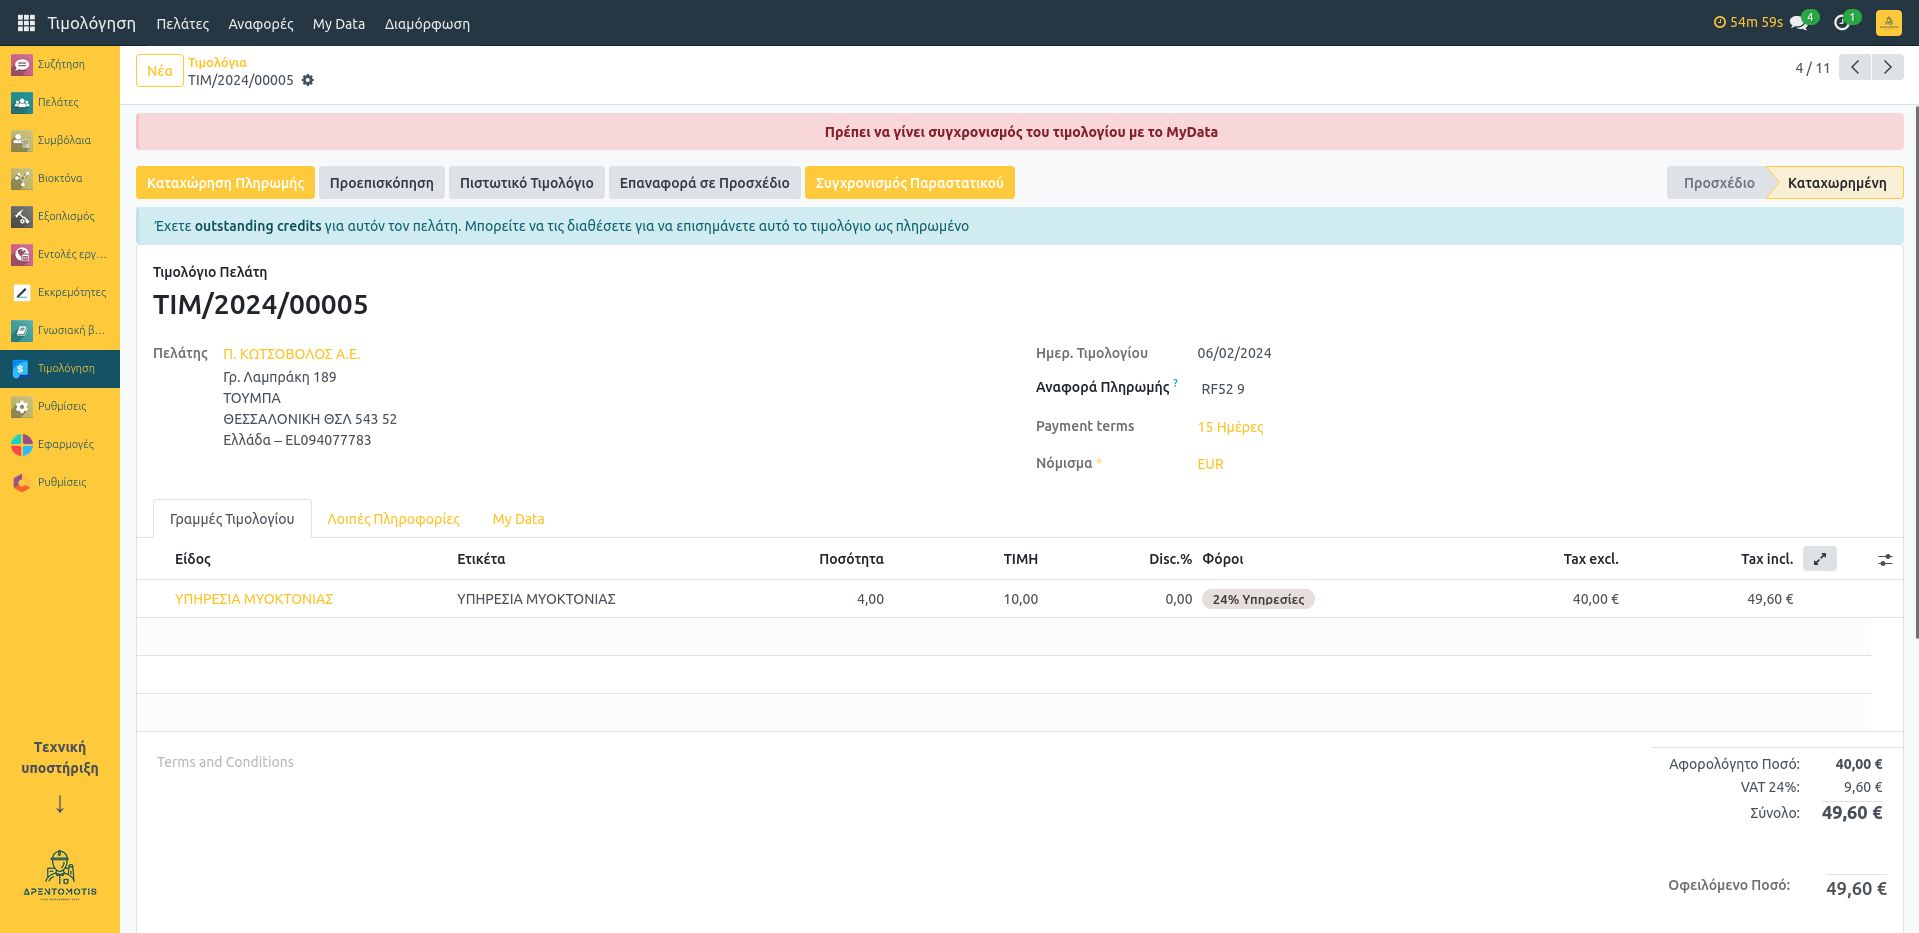
Task: Click the Ποσότητα column header
Action: (851, 559)
